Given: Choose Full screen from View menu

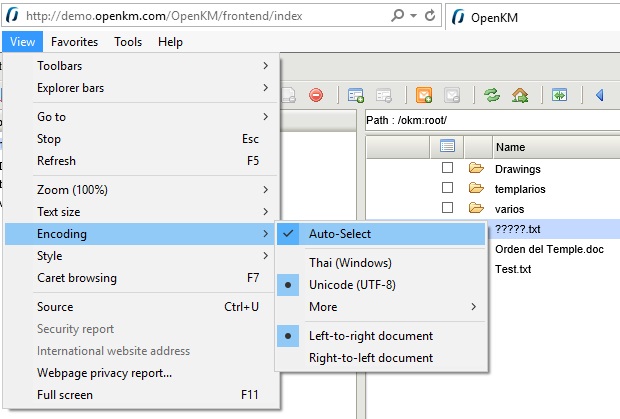Looking at the screenshot, I should [65, 395].
